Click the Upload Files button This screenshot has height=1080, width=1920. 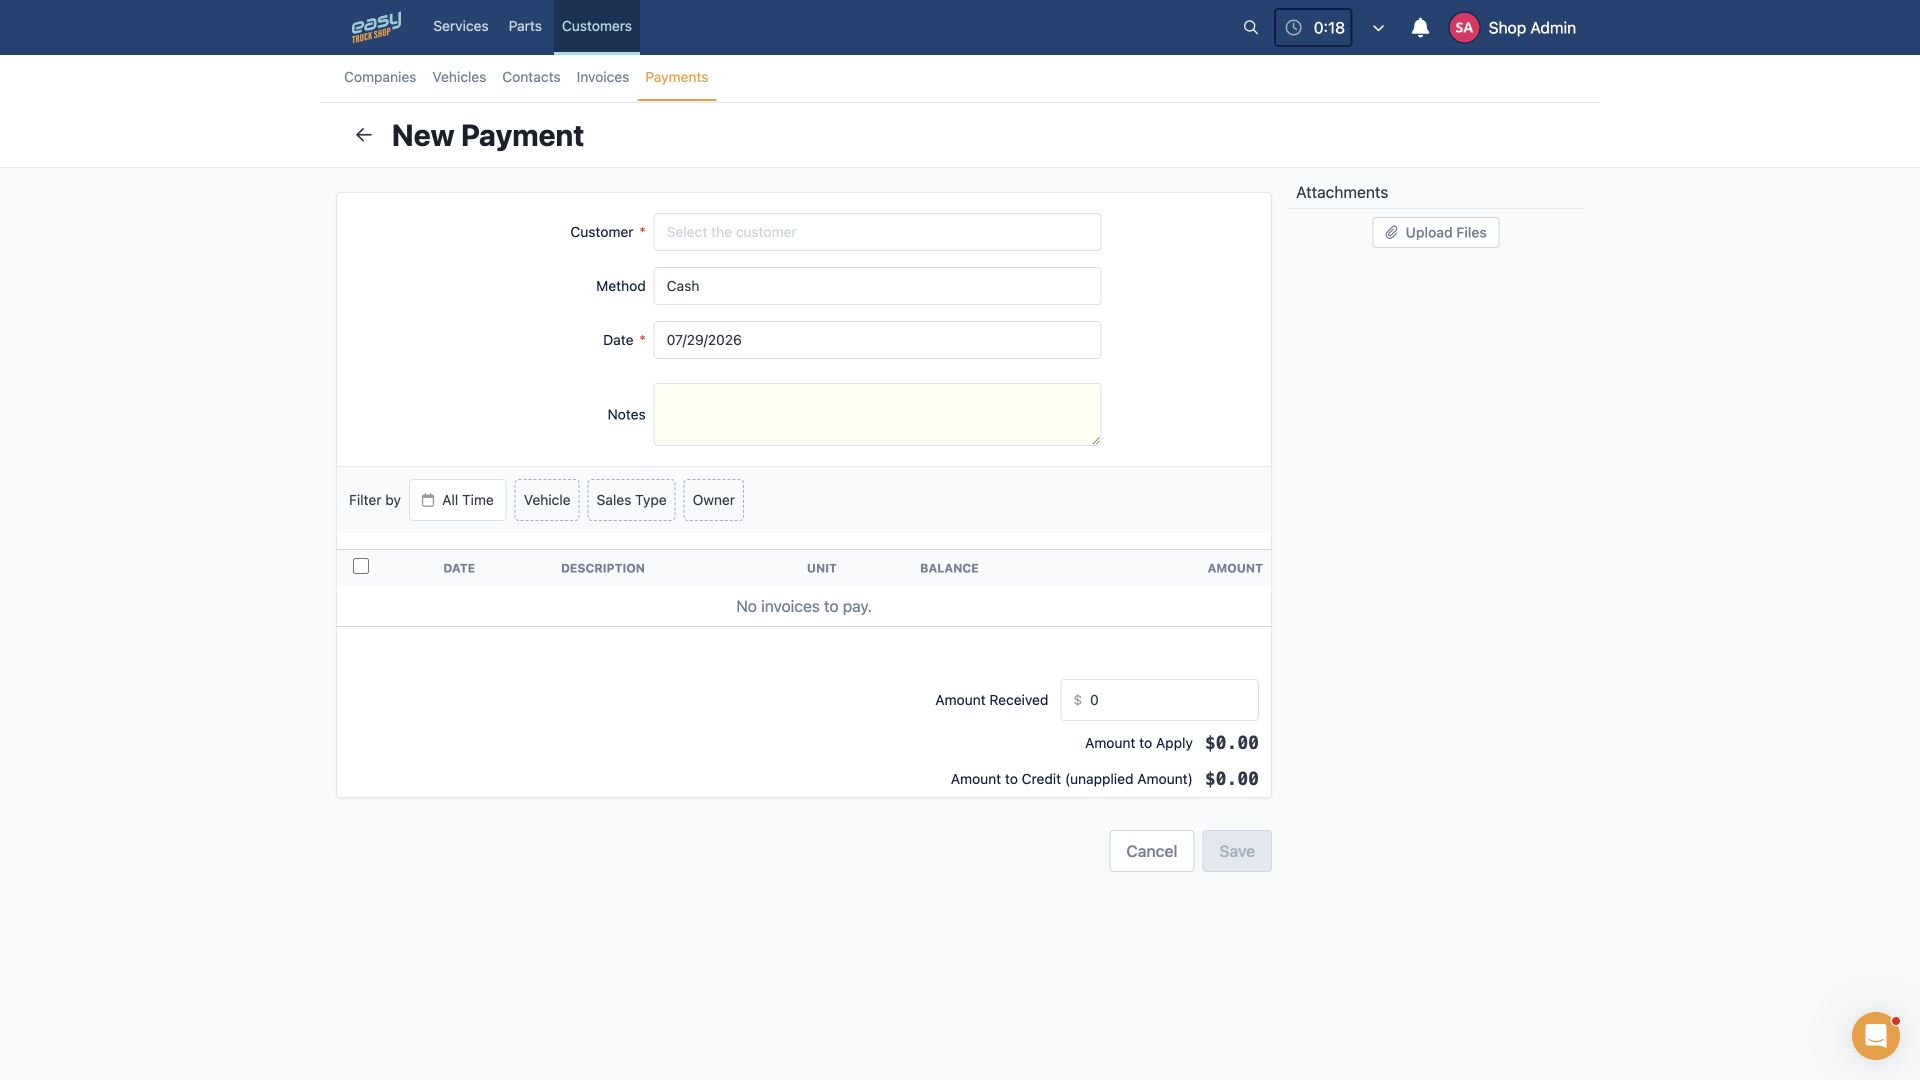pyautogui.click(x=1435, y=232)
